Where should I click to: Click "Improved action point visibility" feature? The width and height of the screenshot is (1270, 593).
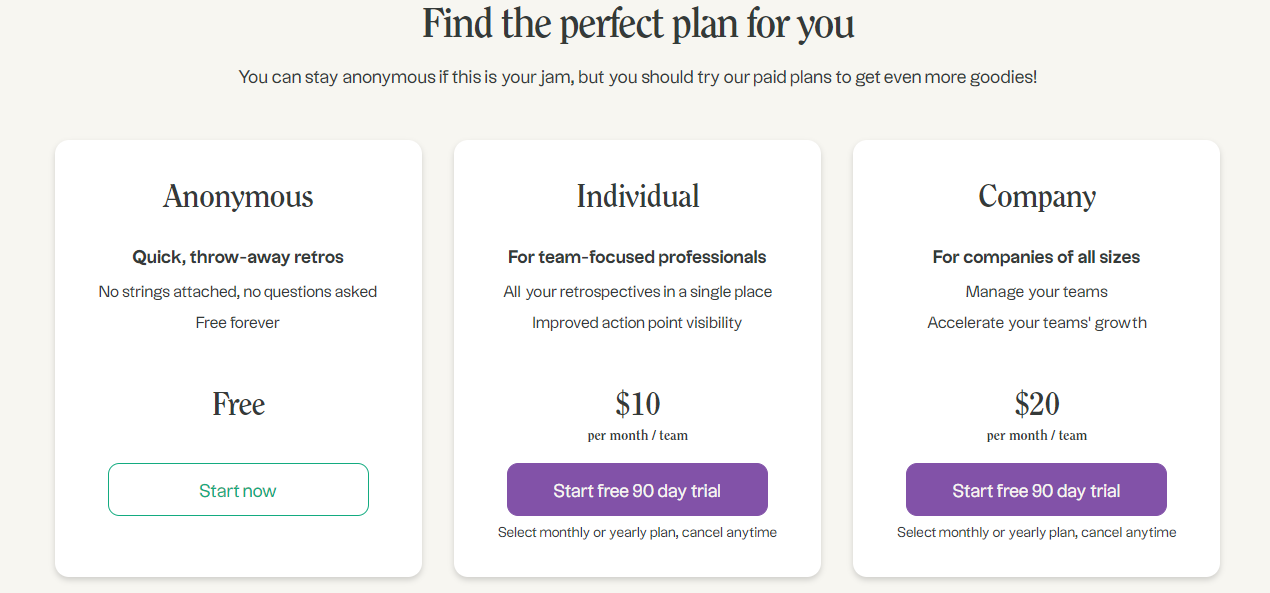[x=637, y=323]
